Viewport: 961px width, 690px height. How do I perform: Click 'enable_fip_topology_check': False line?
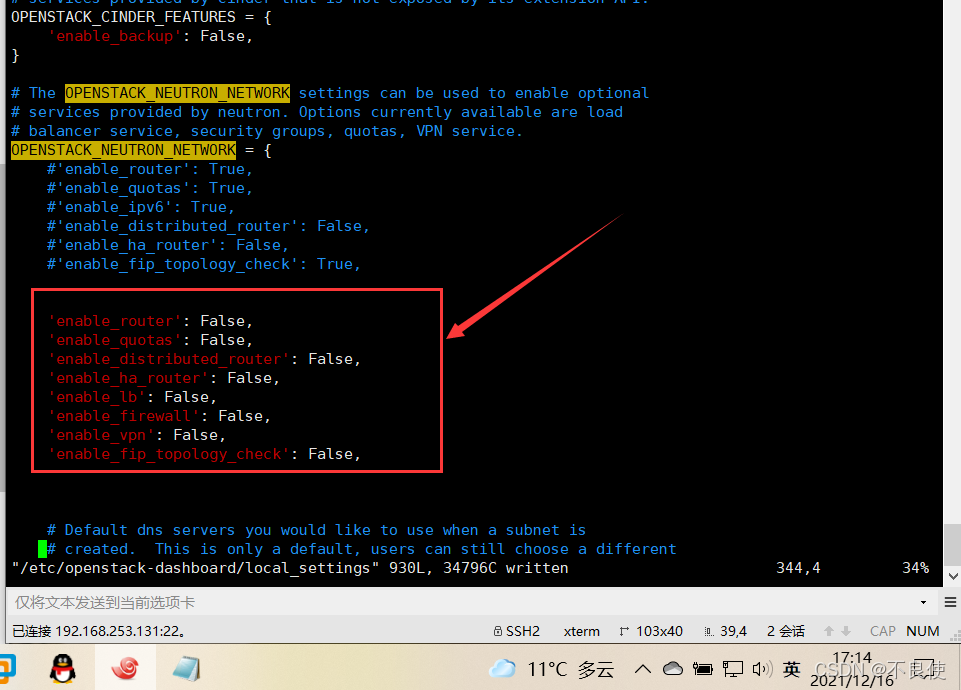[x=204, y=454]
